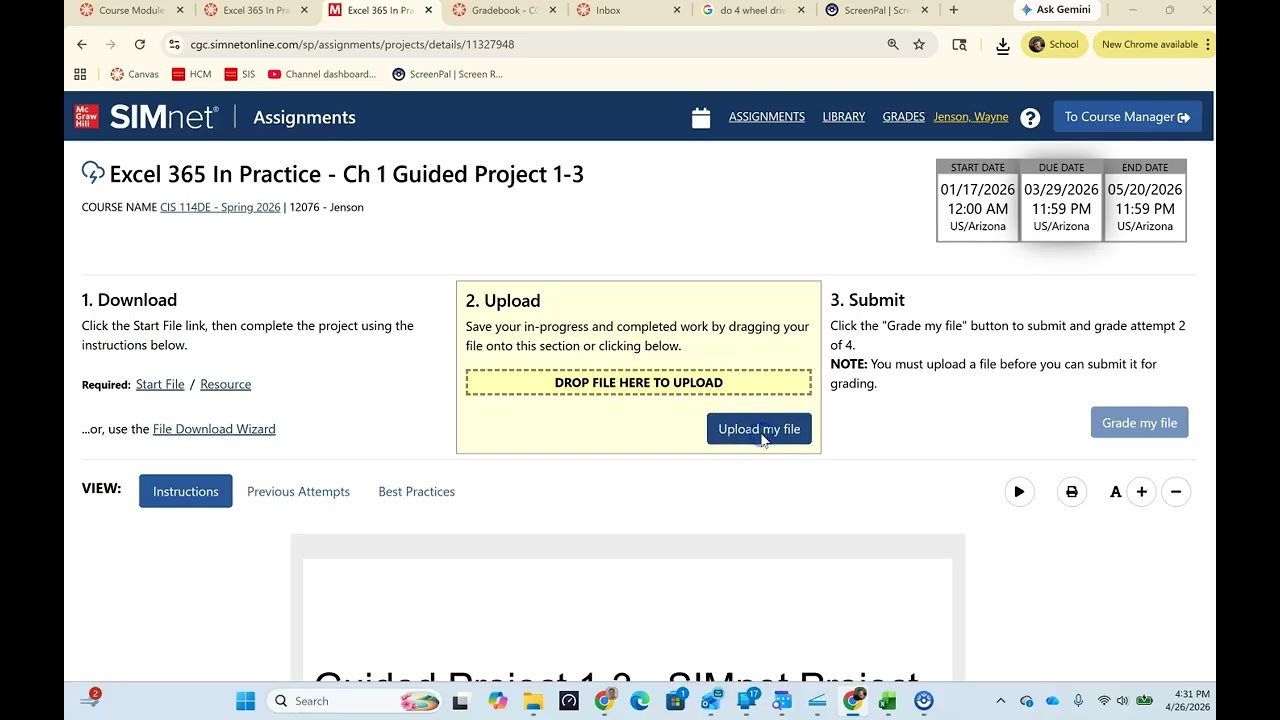The height and width of the screenshot is (720, 1280).
Task: Open the School profile chip
Action: pos(1054,44)
